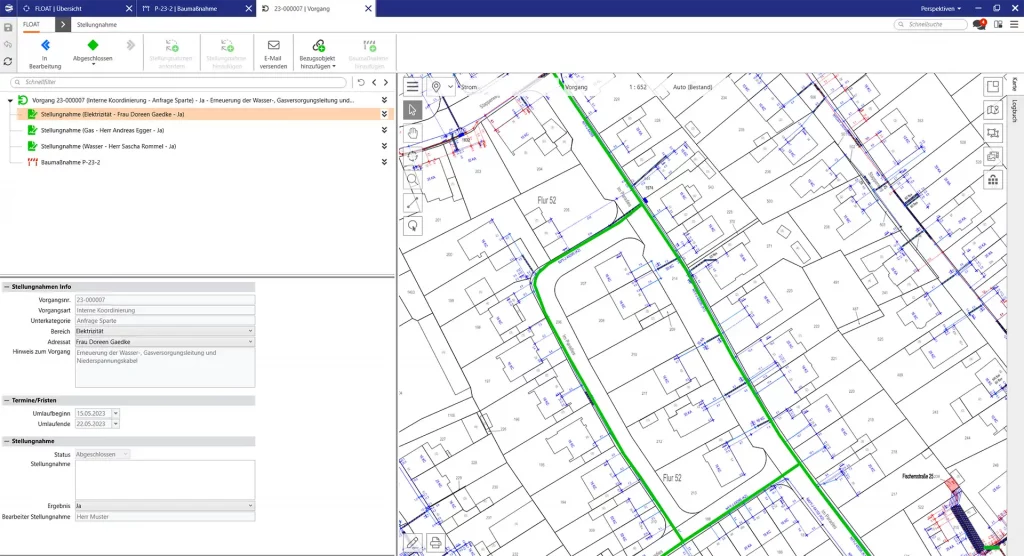Image resolution: width=1024 pixels, height=556 pixels.
Task: Open the Abgeschlossen status dropdown
Action: tap(93, 64)
